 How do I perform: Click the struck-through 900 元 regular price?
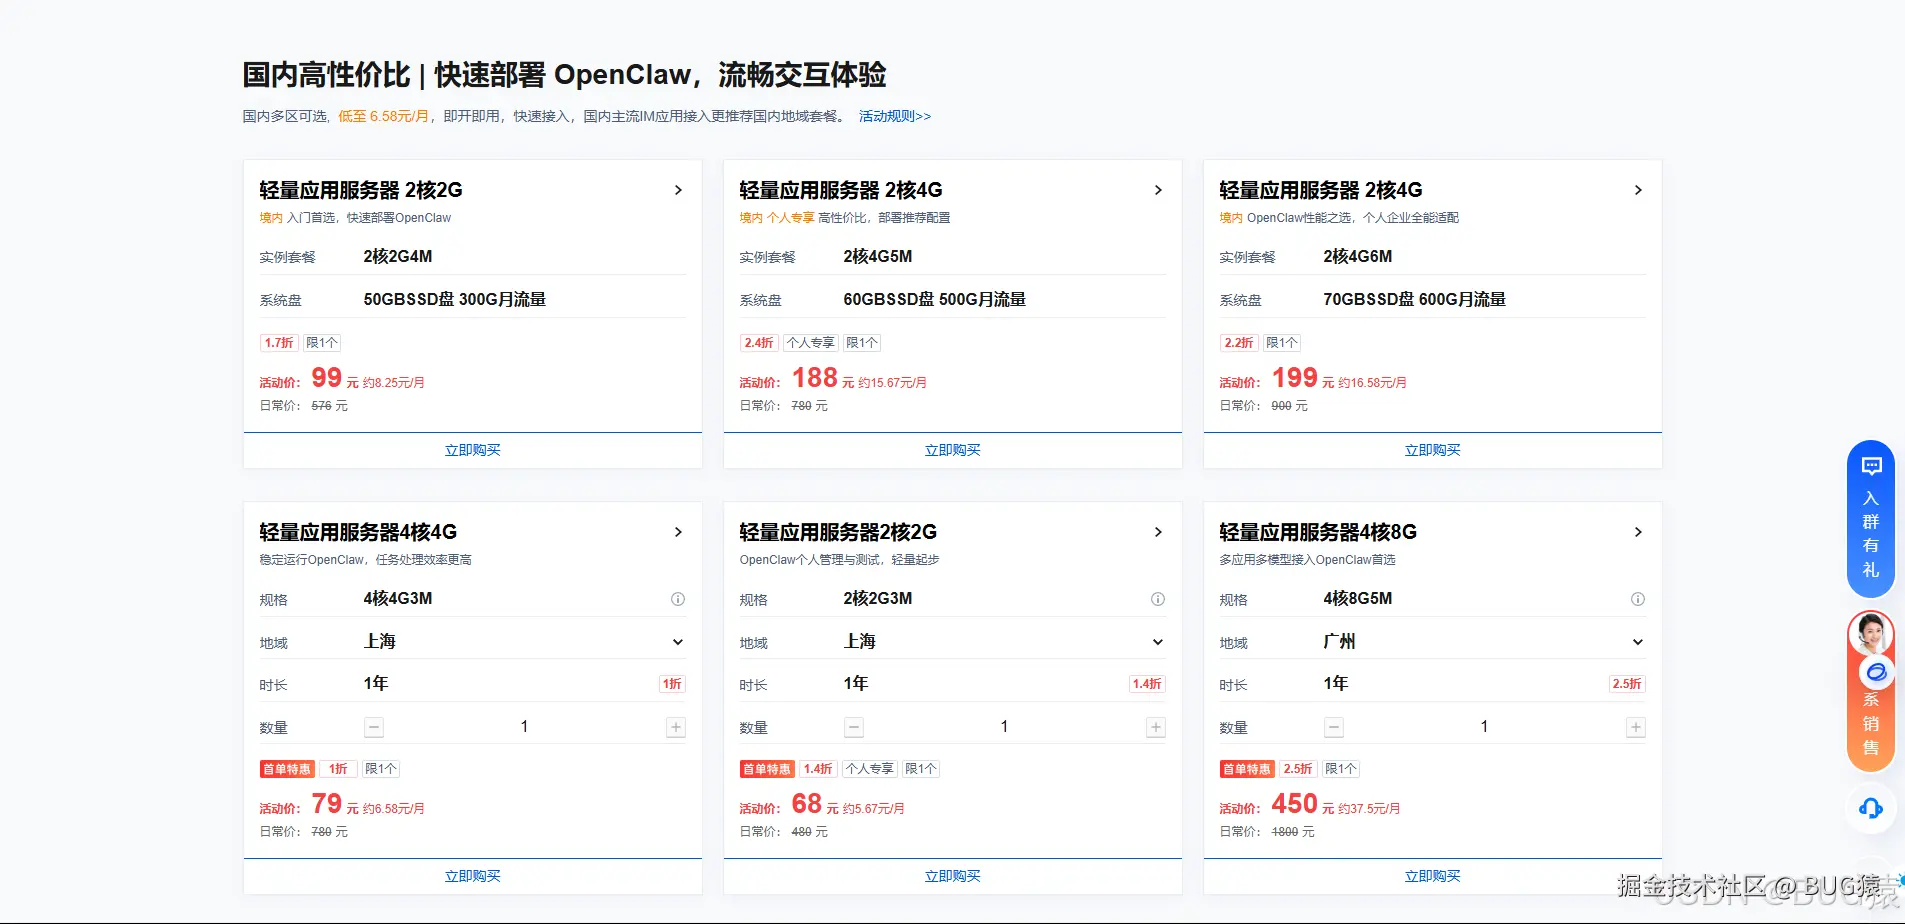pyautogui.click(x=1290, y=406)
